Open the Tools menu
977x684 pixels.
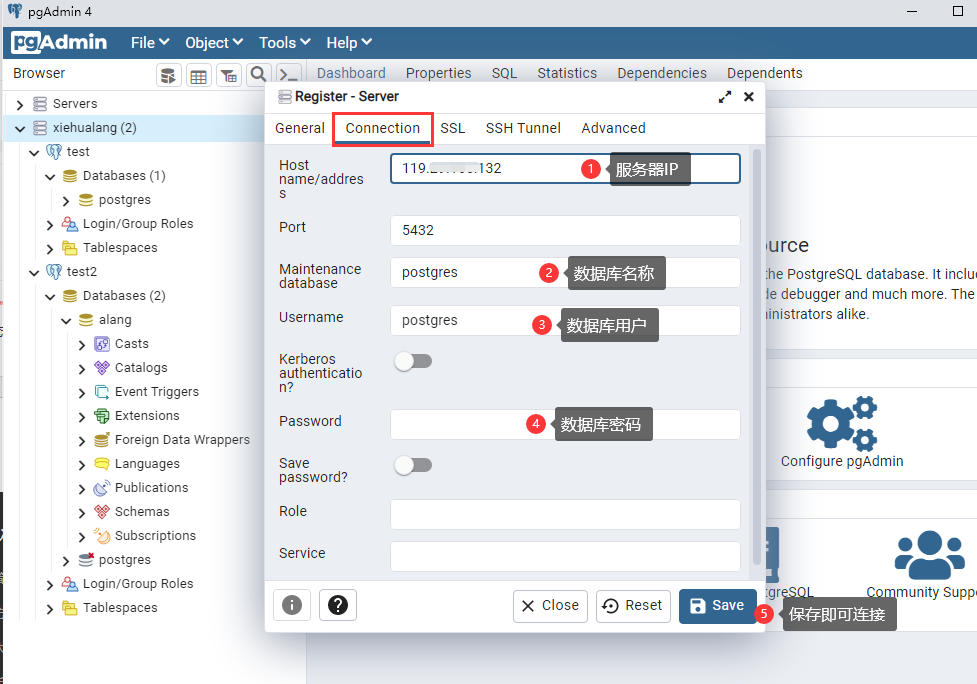pyautogui.click(x=285, y=42)
